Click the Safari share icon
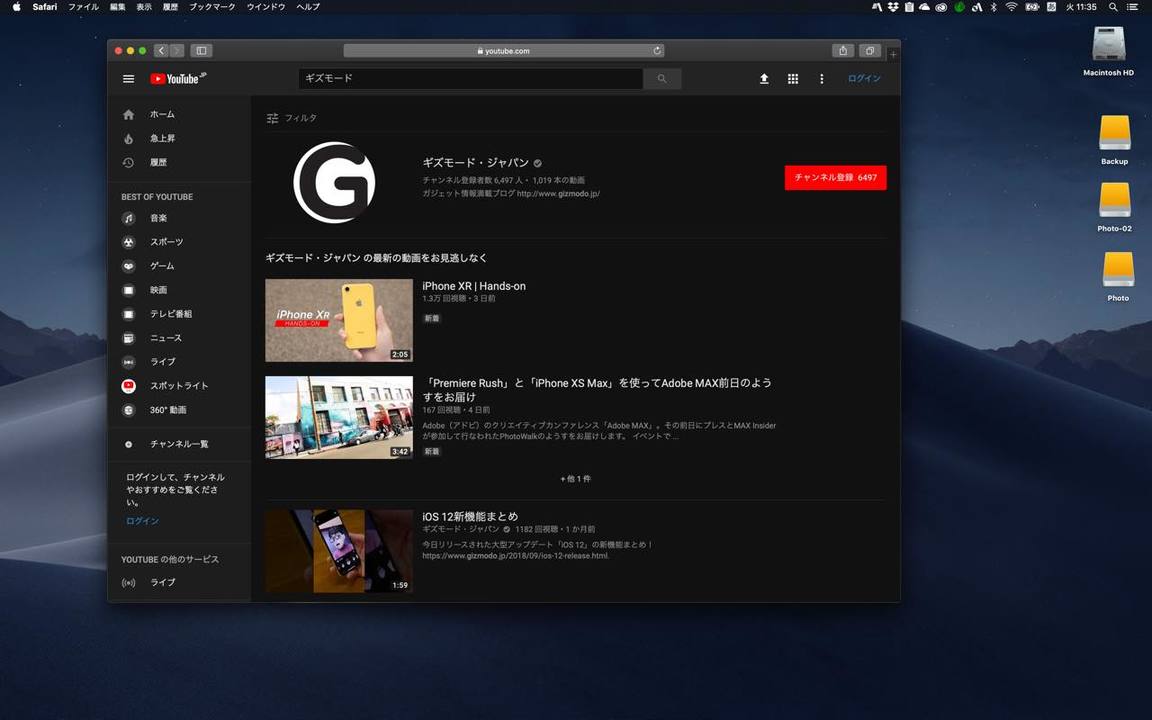Screen dimensions: 1152x720 tap(843, 51)
